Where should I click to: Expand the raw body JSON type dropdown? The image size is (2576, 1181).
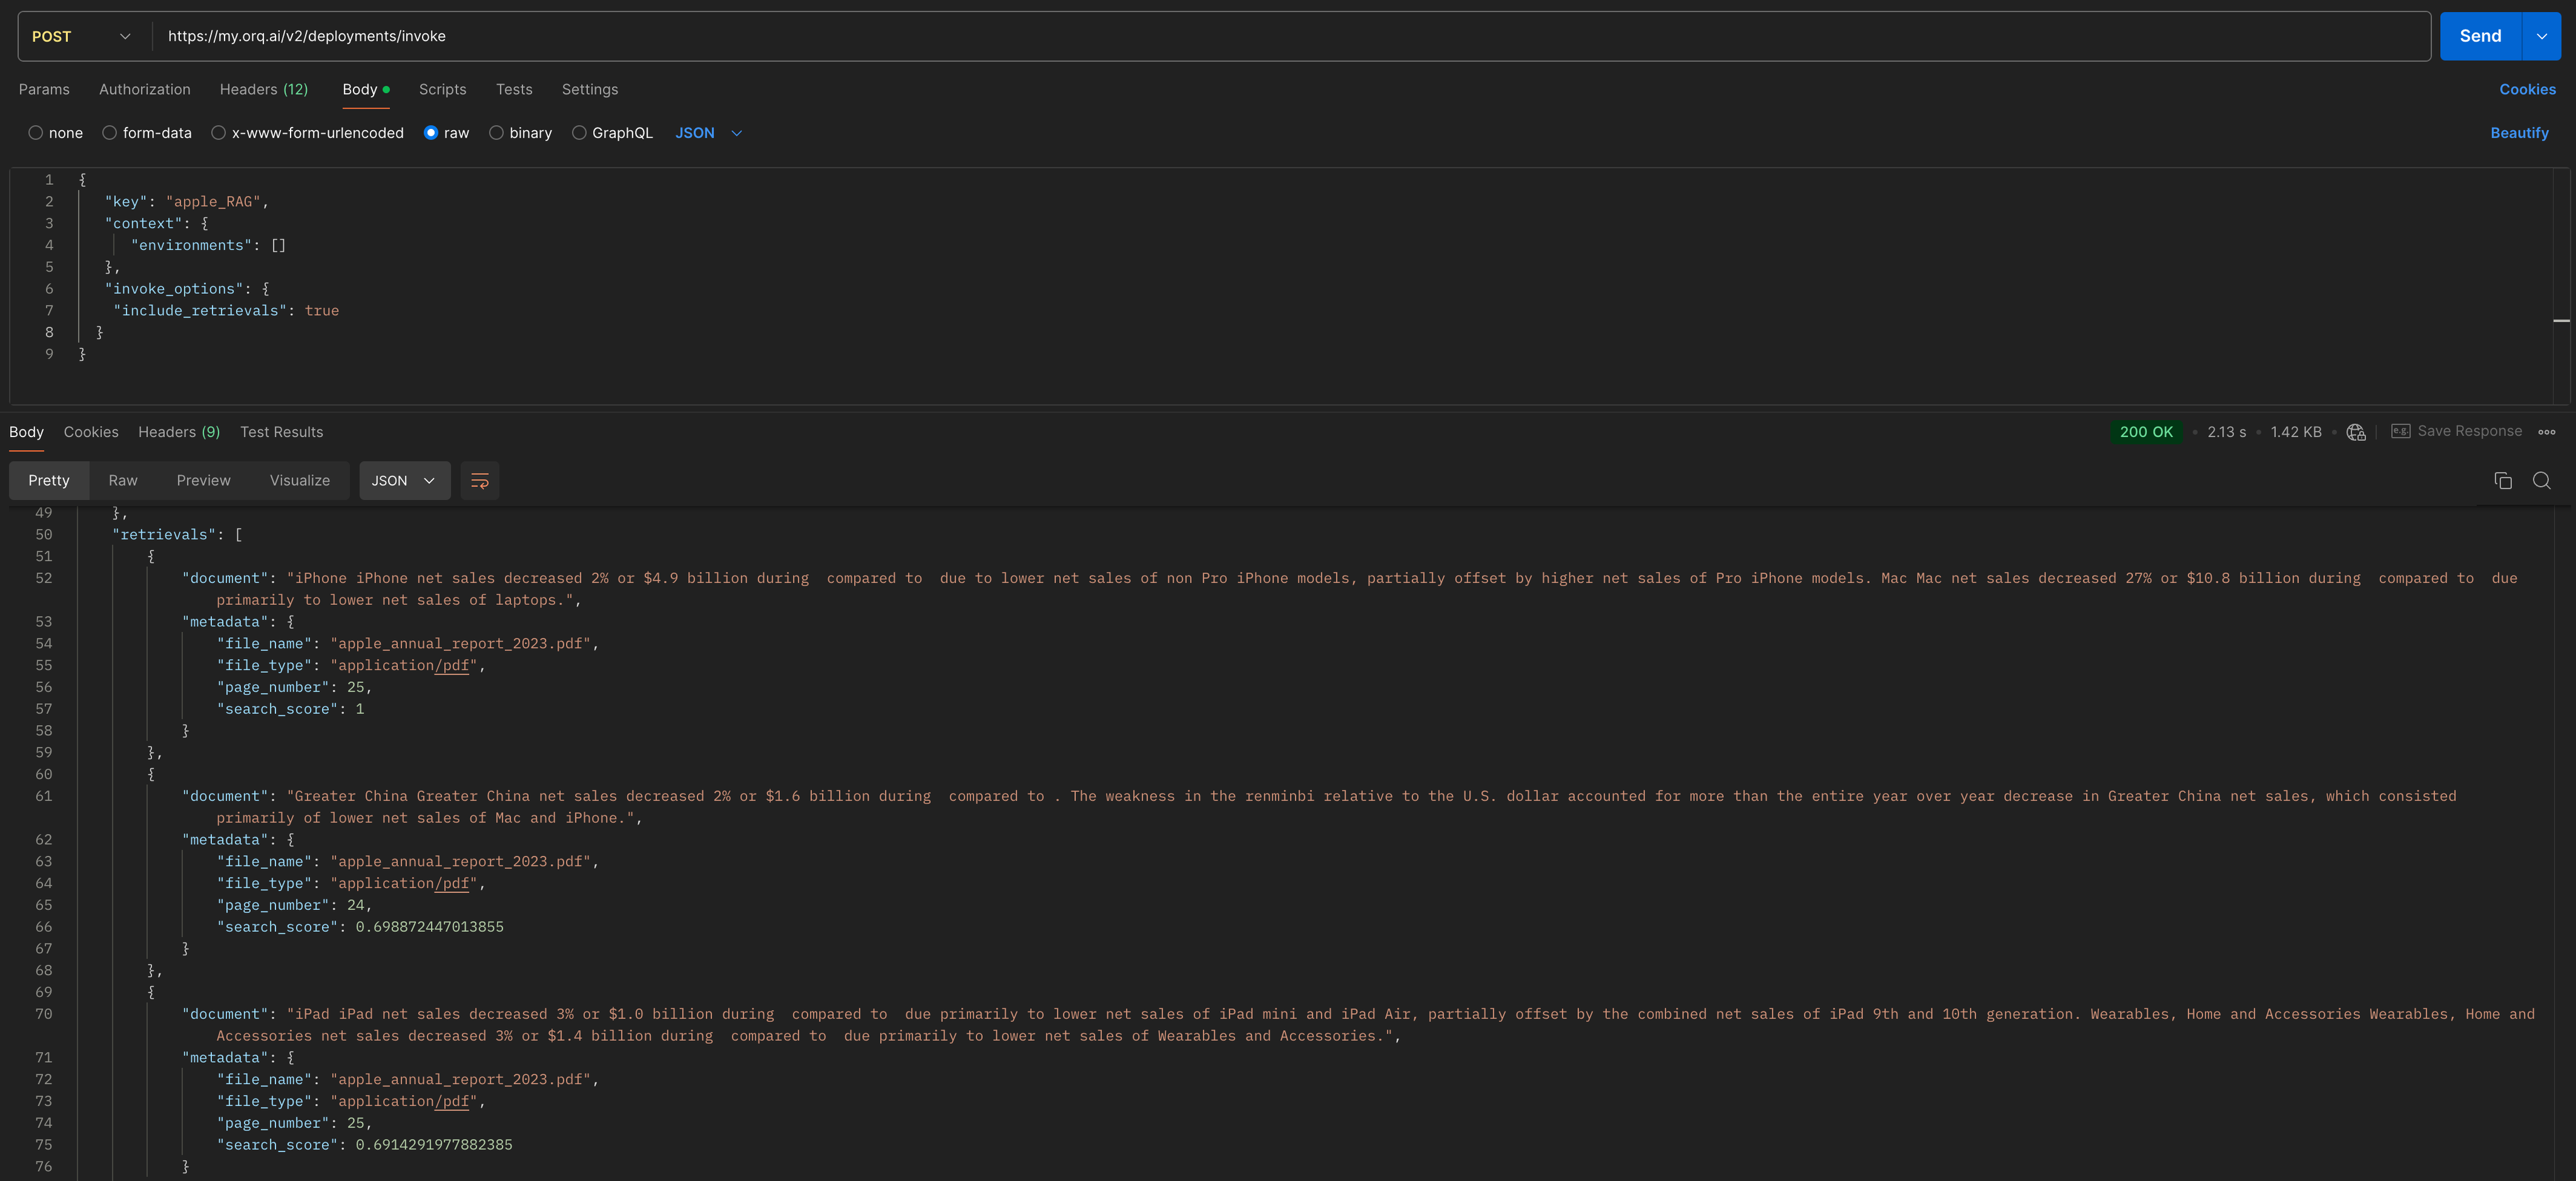point(708,133)
